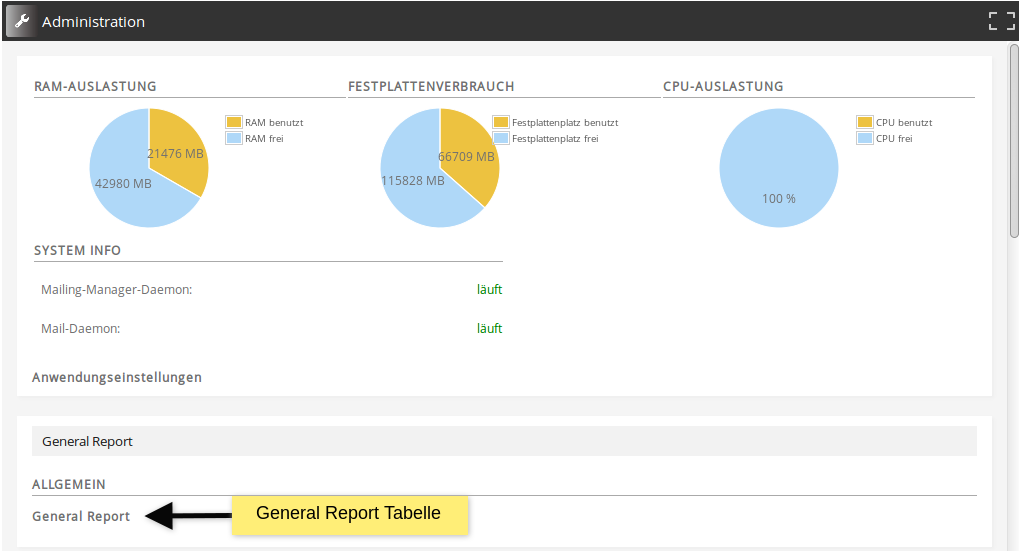
Task: Click the 100 % CPU pie chart
Action: point(779,167)
